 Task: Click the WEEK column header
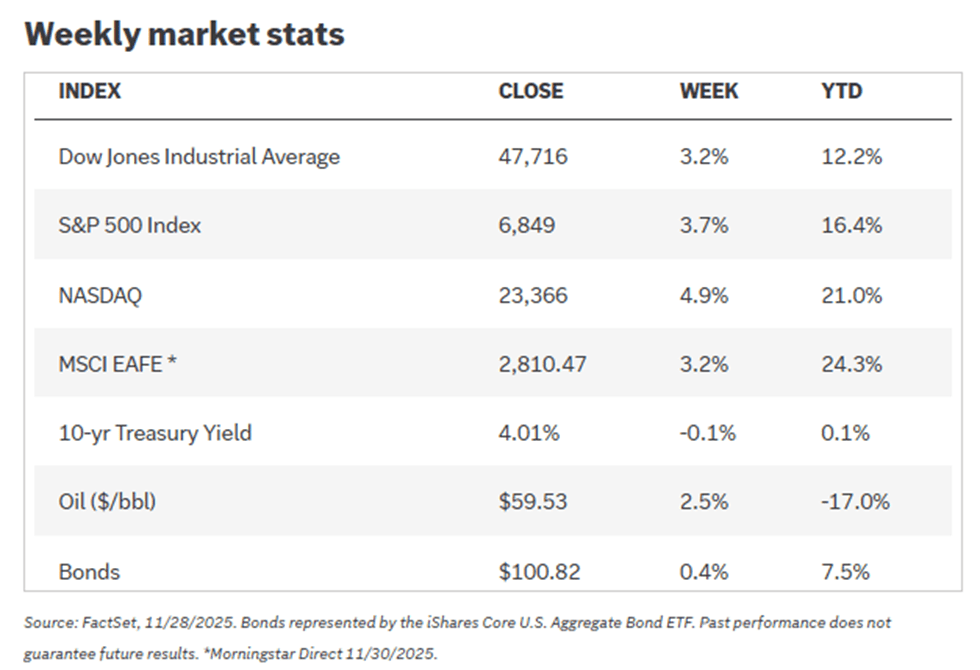click(709, 91)
